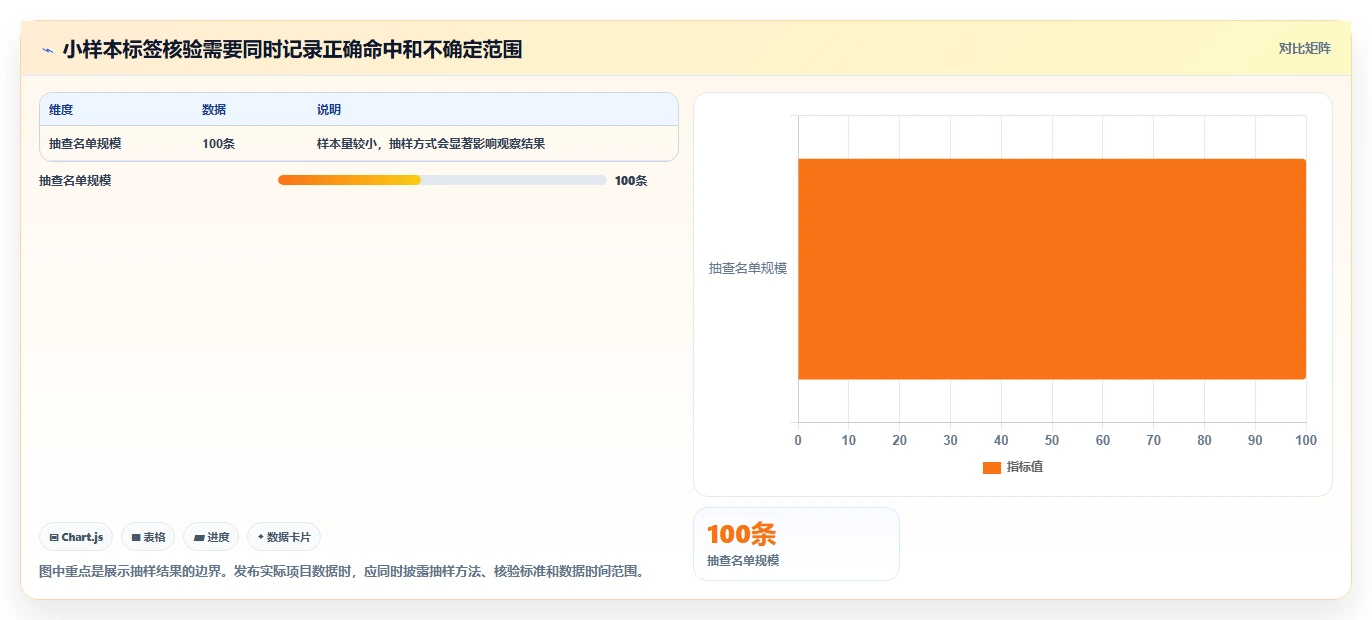Click the 数据卡片 tag chip
This screenshot has width=1372, height=620.
point(284,537)
